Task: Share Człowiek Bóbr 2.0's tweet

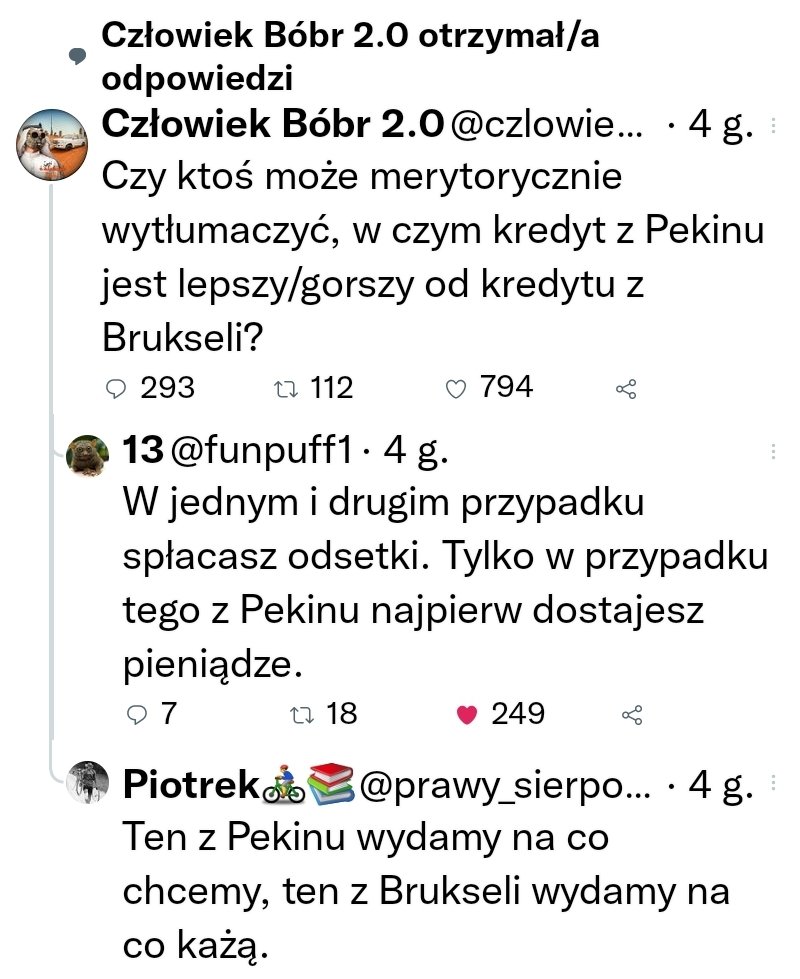Action: 628,388
